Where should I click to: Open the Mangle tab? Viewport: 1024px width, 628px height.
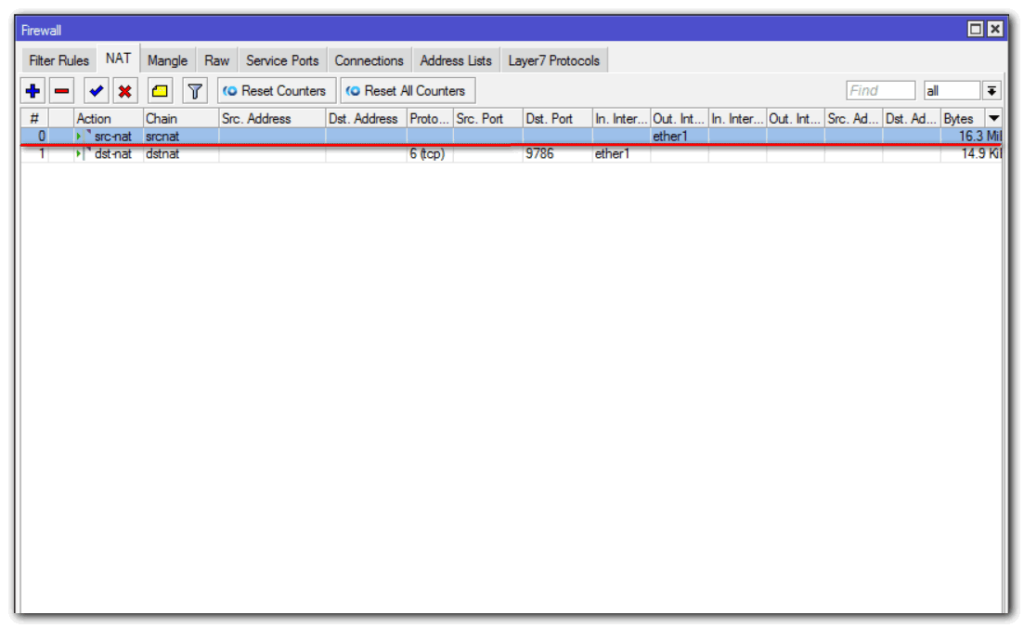tap(167, 61)
